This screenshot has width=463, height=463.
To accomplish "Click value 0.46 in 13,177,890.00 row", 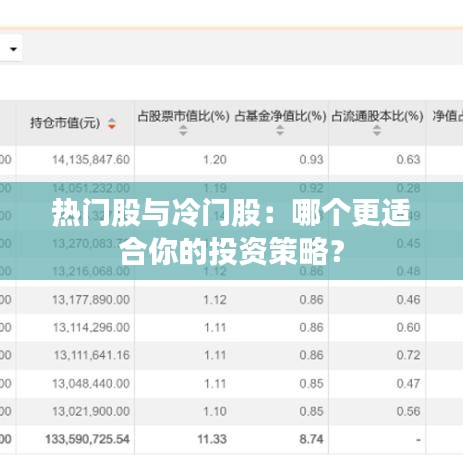I will 408,300.
